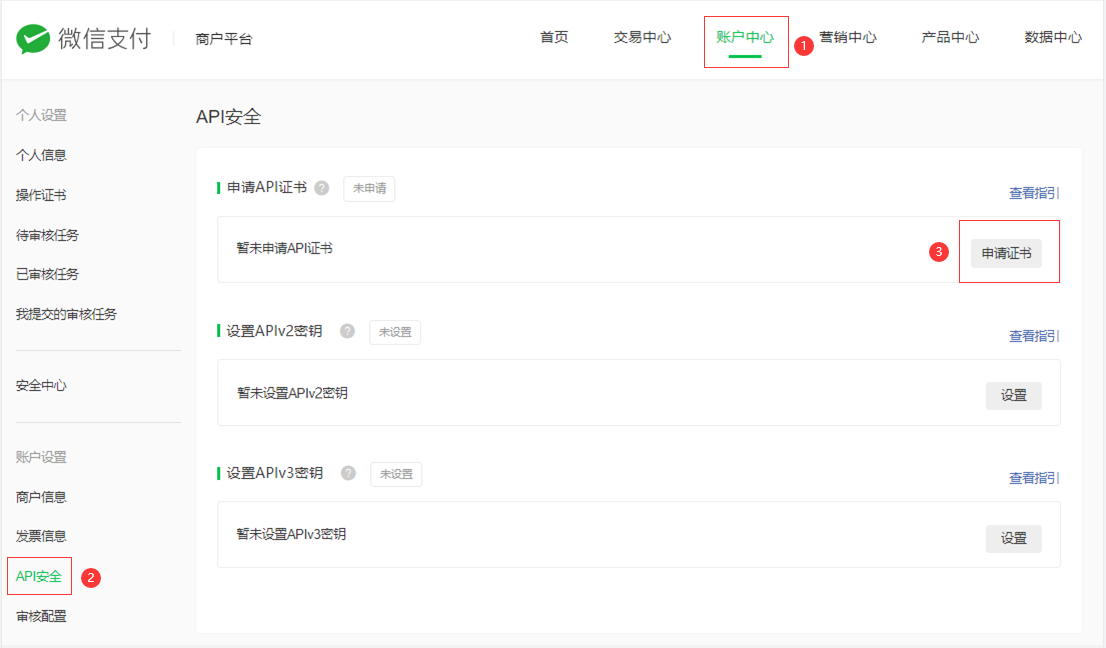The image size is (1106, 648).
Task: Select 商户信息 under 账户设置
Action: coord(41,497)
